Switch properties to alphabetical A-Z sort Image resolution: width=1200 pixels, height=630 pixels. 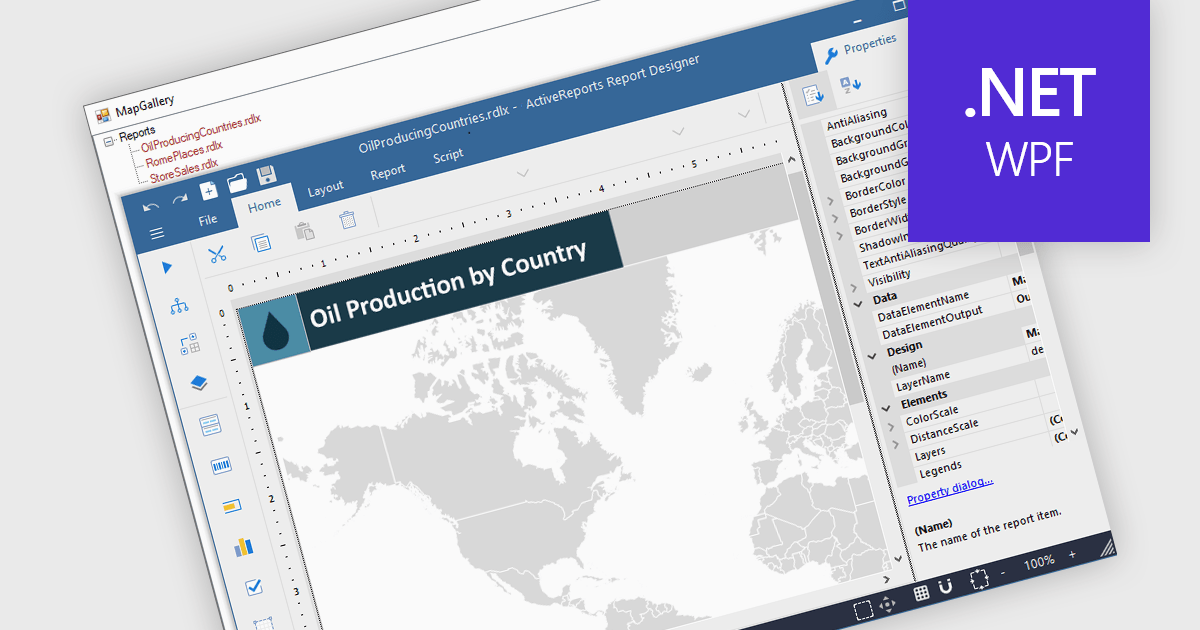pos(850,84)
